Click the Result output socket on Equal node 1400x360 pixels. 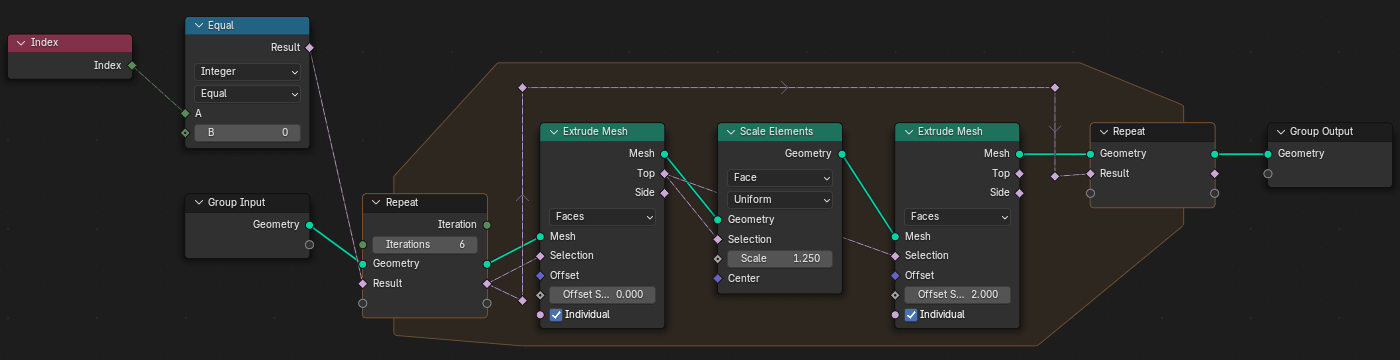[x=309, y=47]
